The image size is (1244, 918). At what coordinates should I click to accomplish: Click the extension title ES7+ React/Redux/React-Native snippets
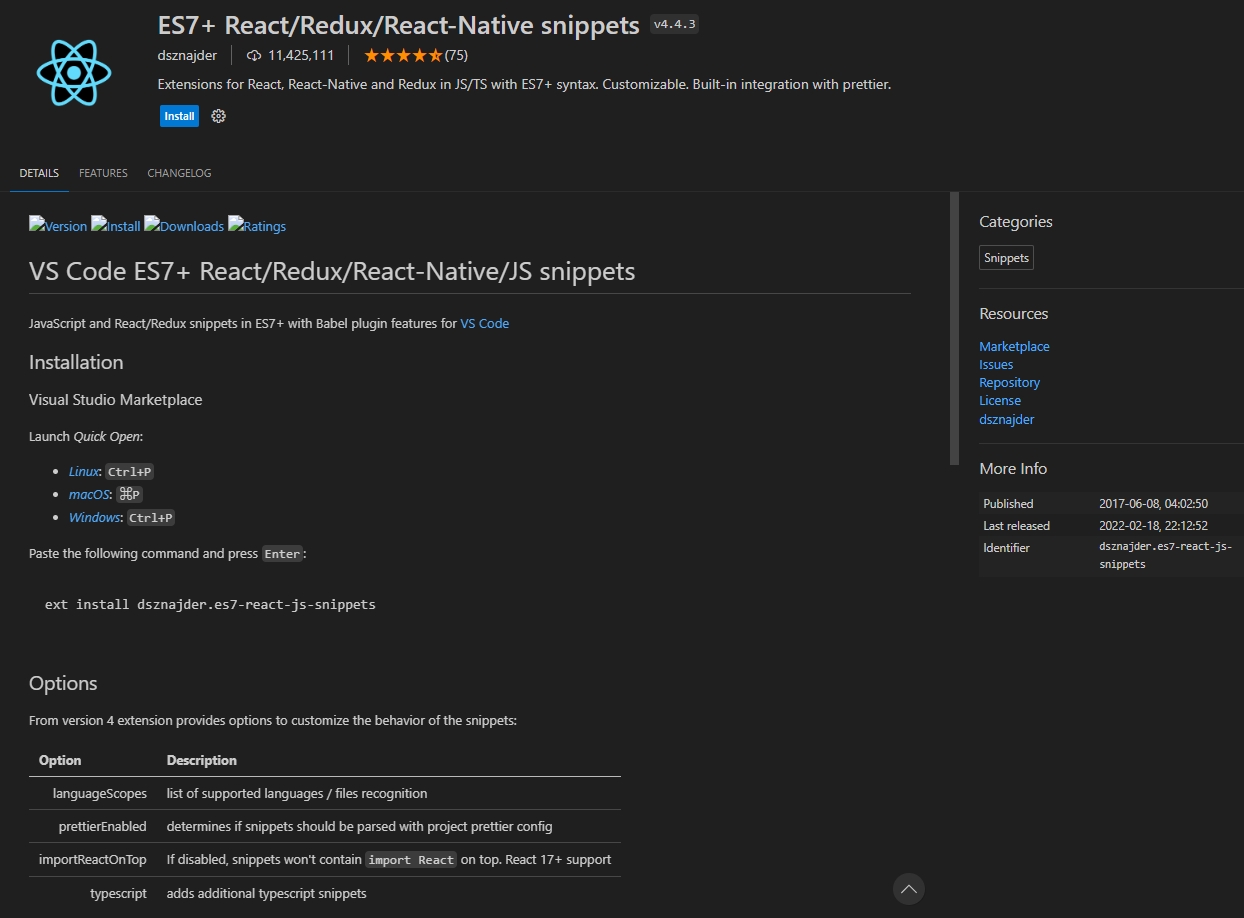click(x=399, y=25)
